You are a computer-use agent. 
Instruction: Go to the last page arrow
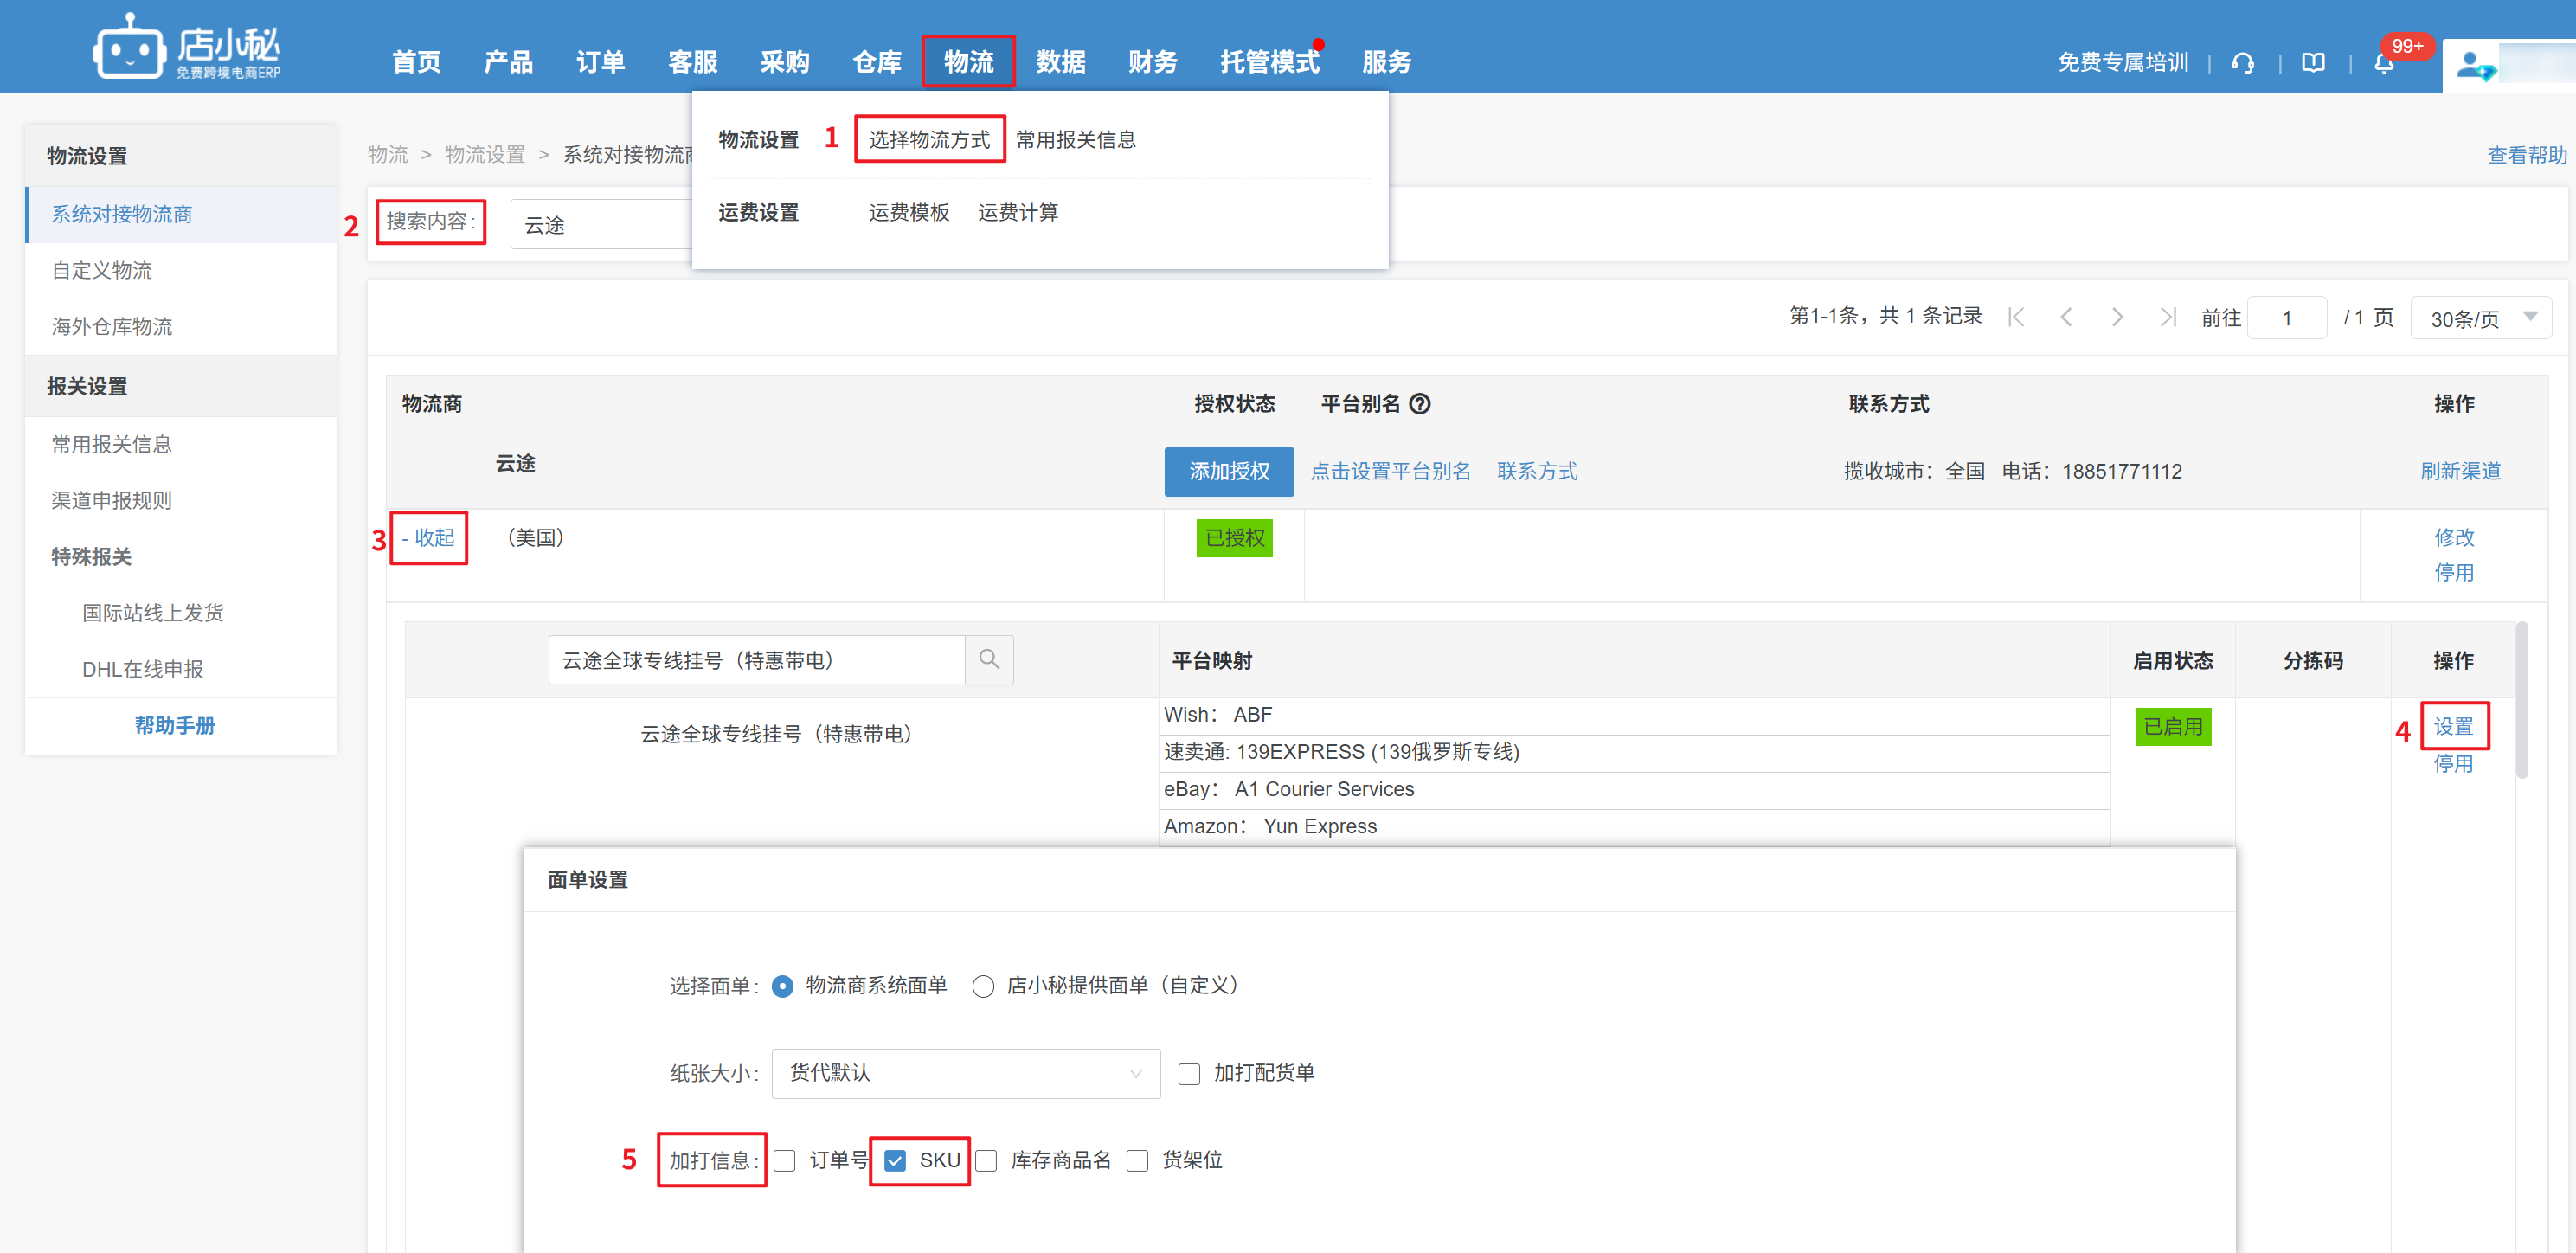pos(2167,318)
